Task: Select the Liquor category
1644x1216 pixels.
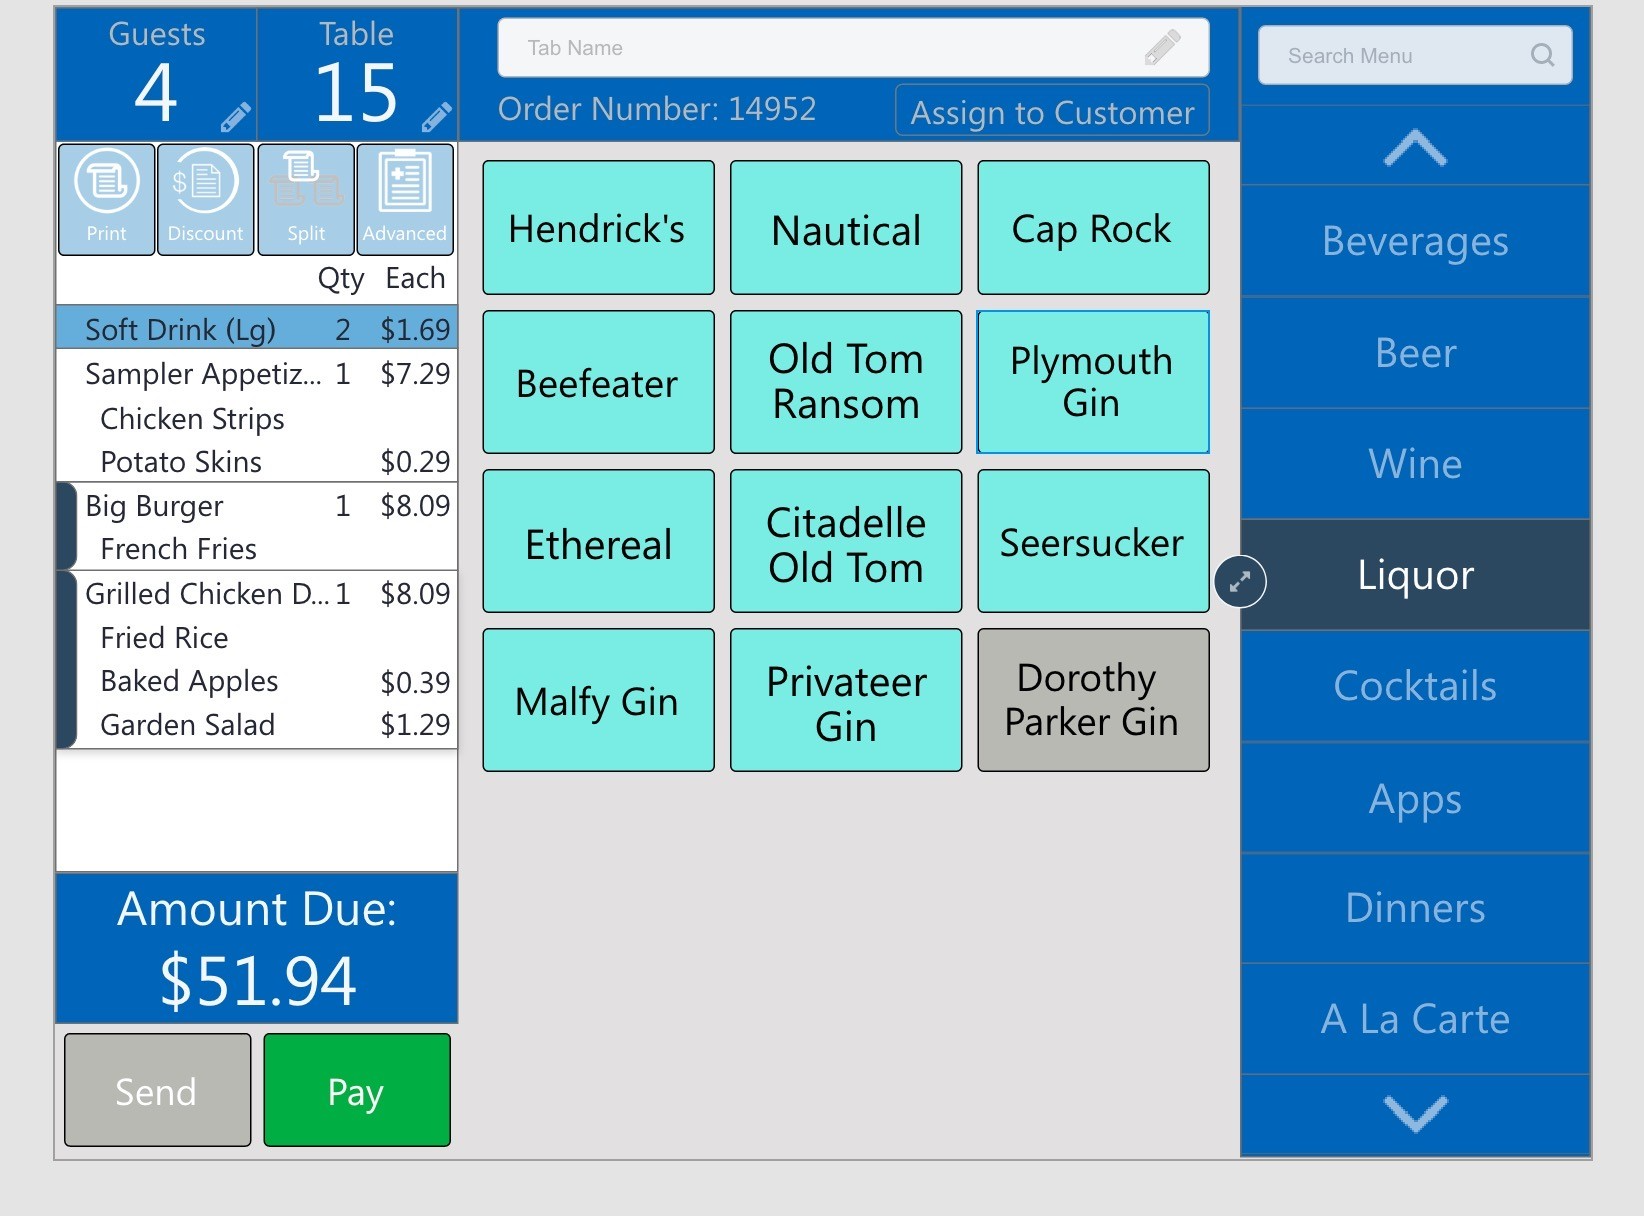Action: 1415,575
